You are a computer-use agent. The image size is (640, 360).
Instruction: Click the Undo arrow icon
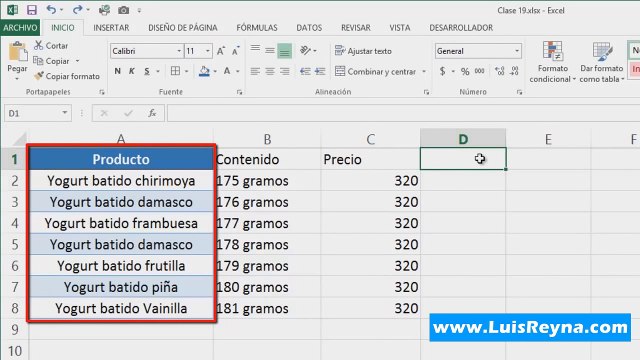click(51, 10)
